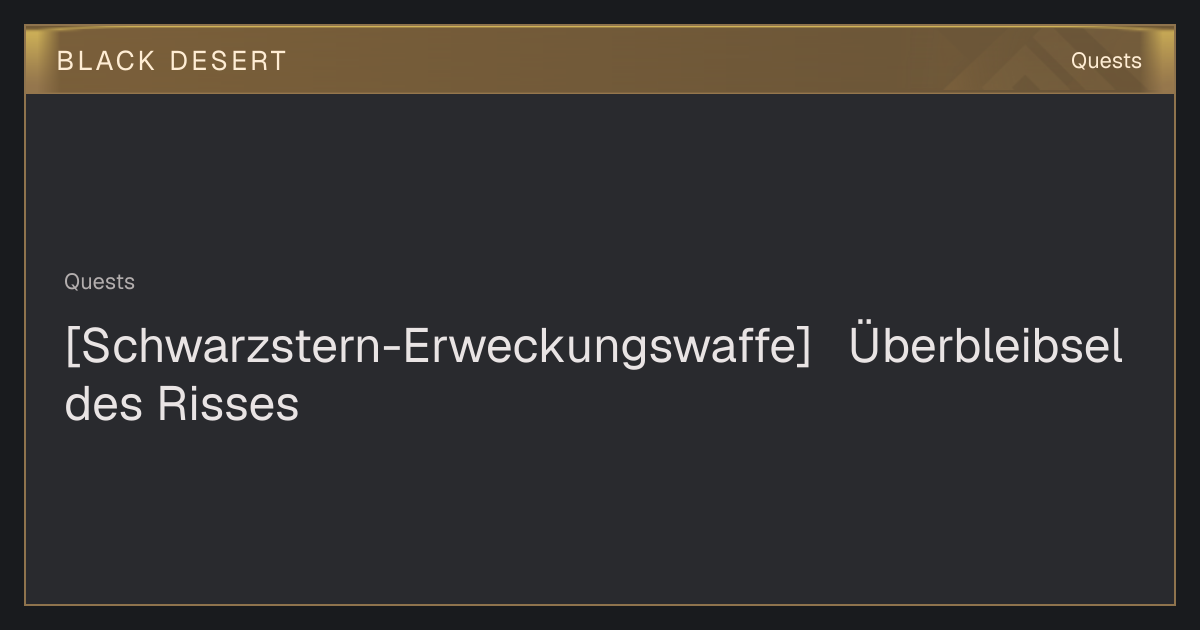
Task: Click the gold header banner's empty center
Action: tap(650, 60)
